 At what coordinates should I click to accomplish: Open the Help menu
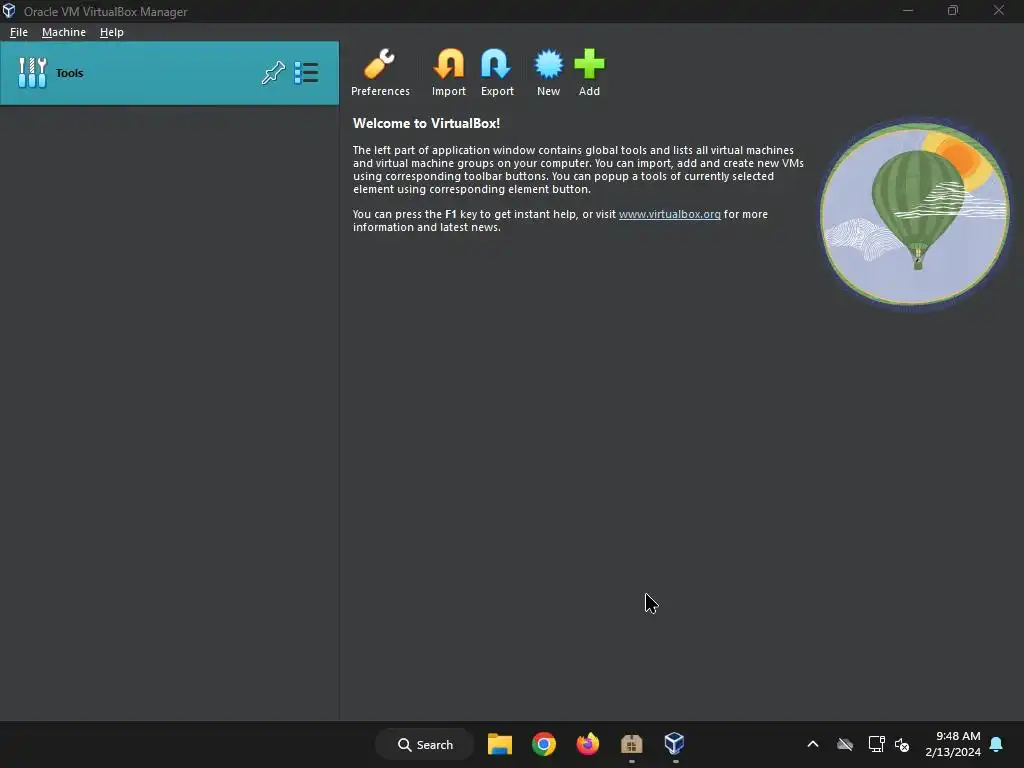[112, 32]
